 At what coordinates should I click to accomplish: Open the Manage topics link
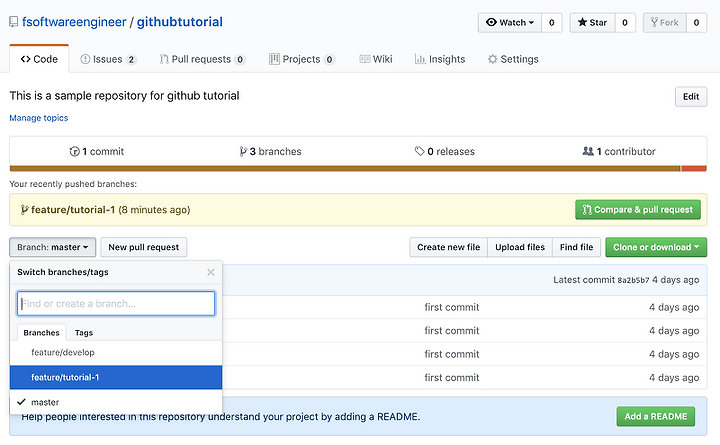[x=39, y=118]
